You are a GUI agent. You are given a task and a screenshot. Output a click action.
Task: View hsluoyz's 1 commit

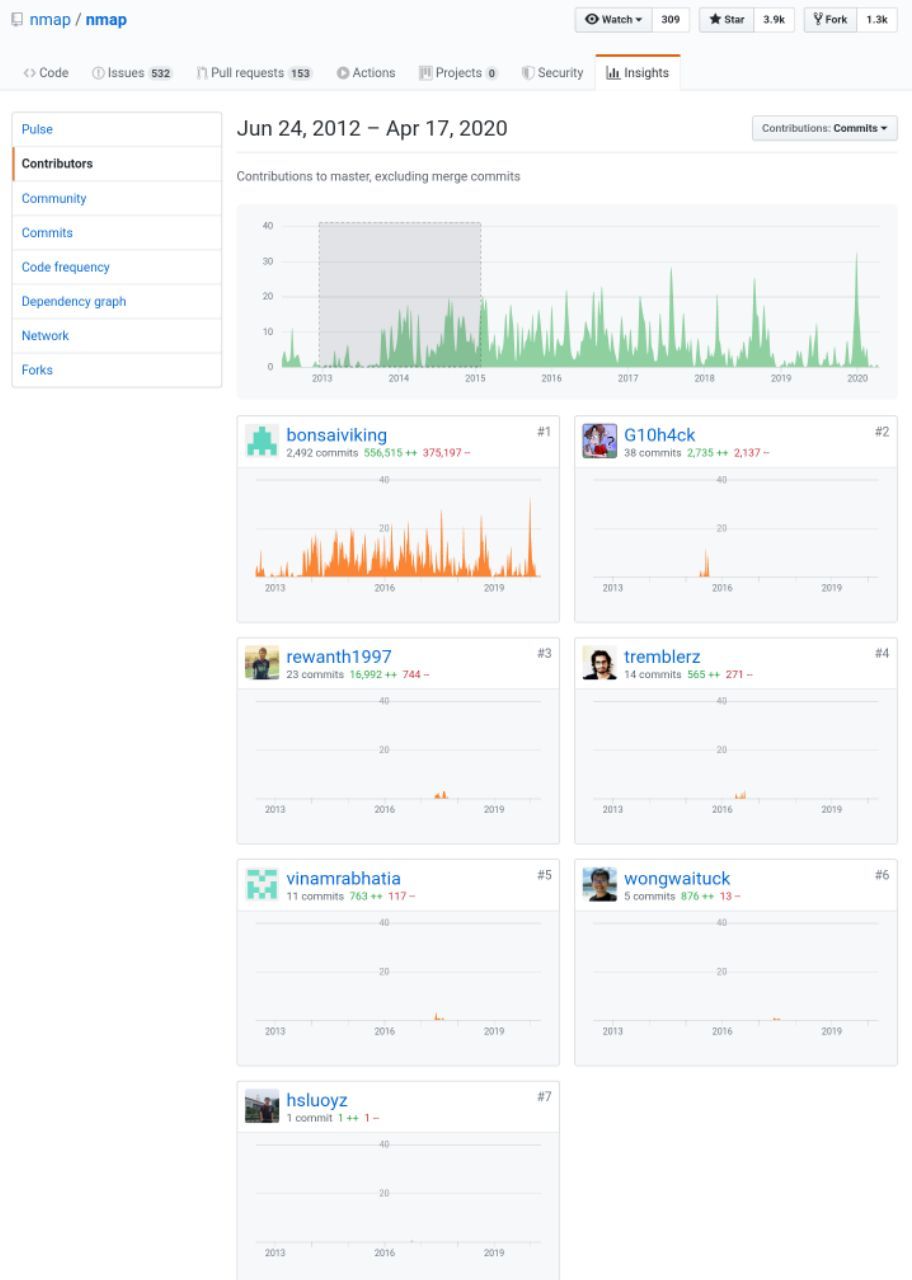pos(309,1118)
